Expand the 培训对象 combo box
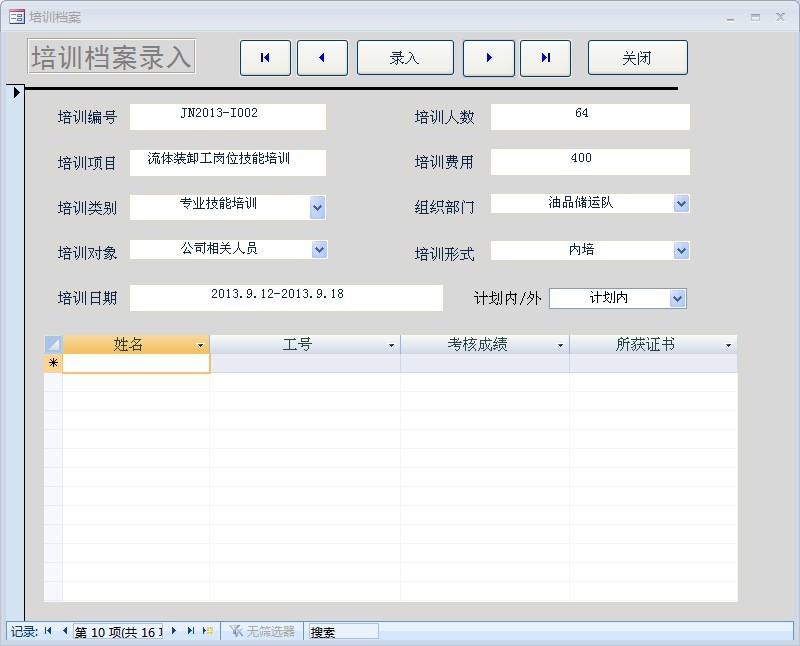The height and width of the screenshot is (646, 800). tap(319, 249)
